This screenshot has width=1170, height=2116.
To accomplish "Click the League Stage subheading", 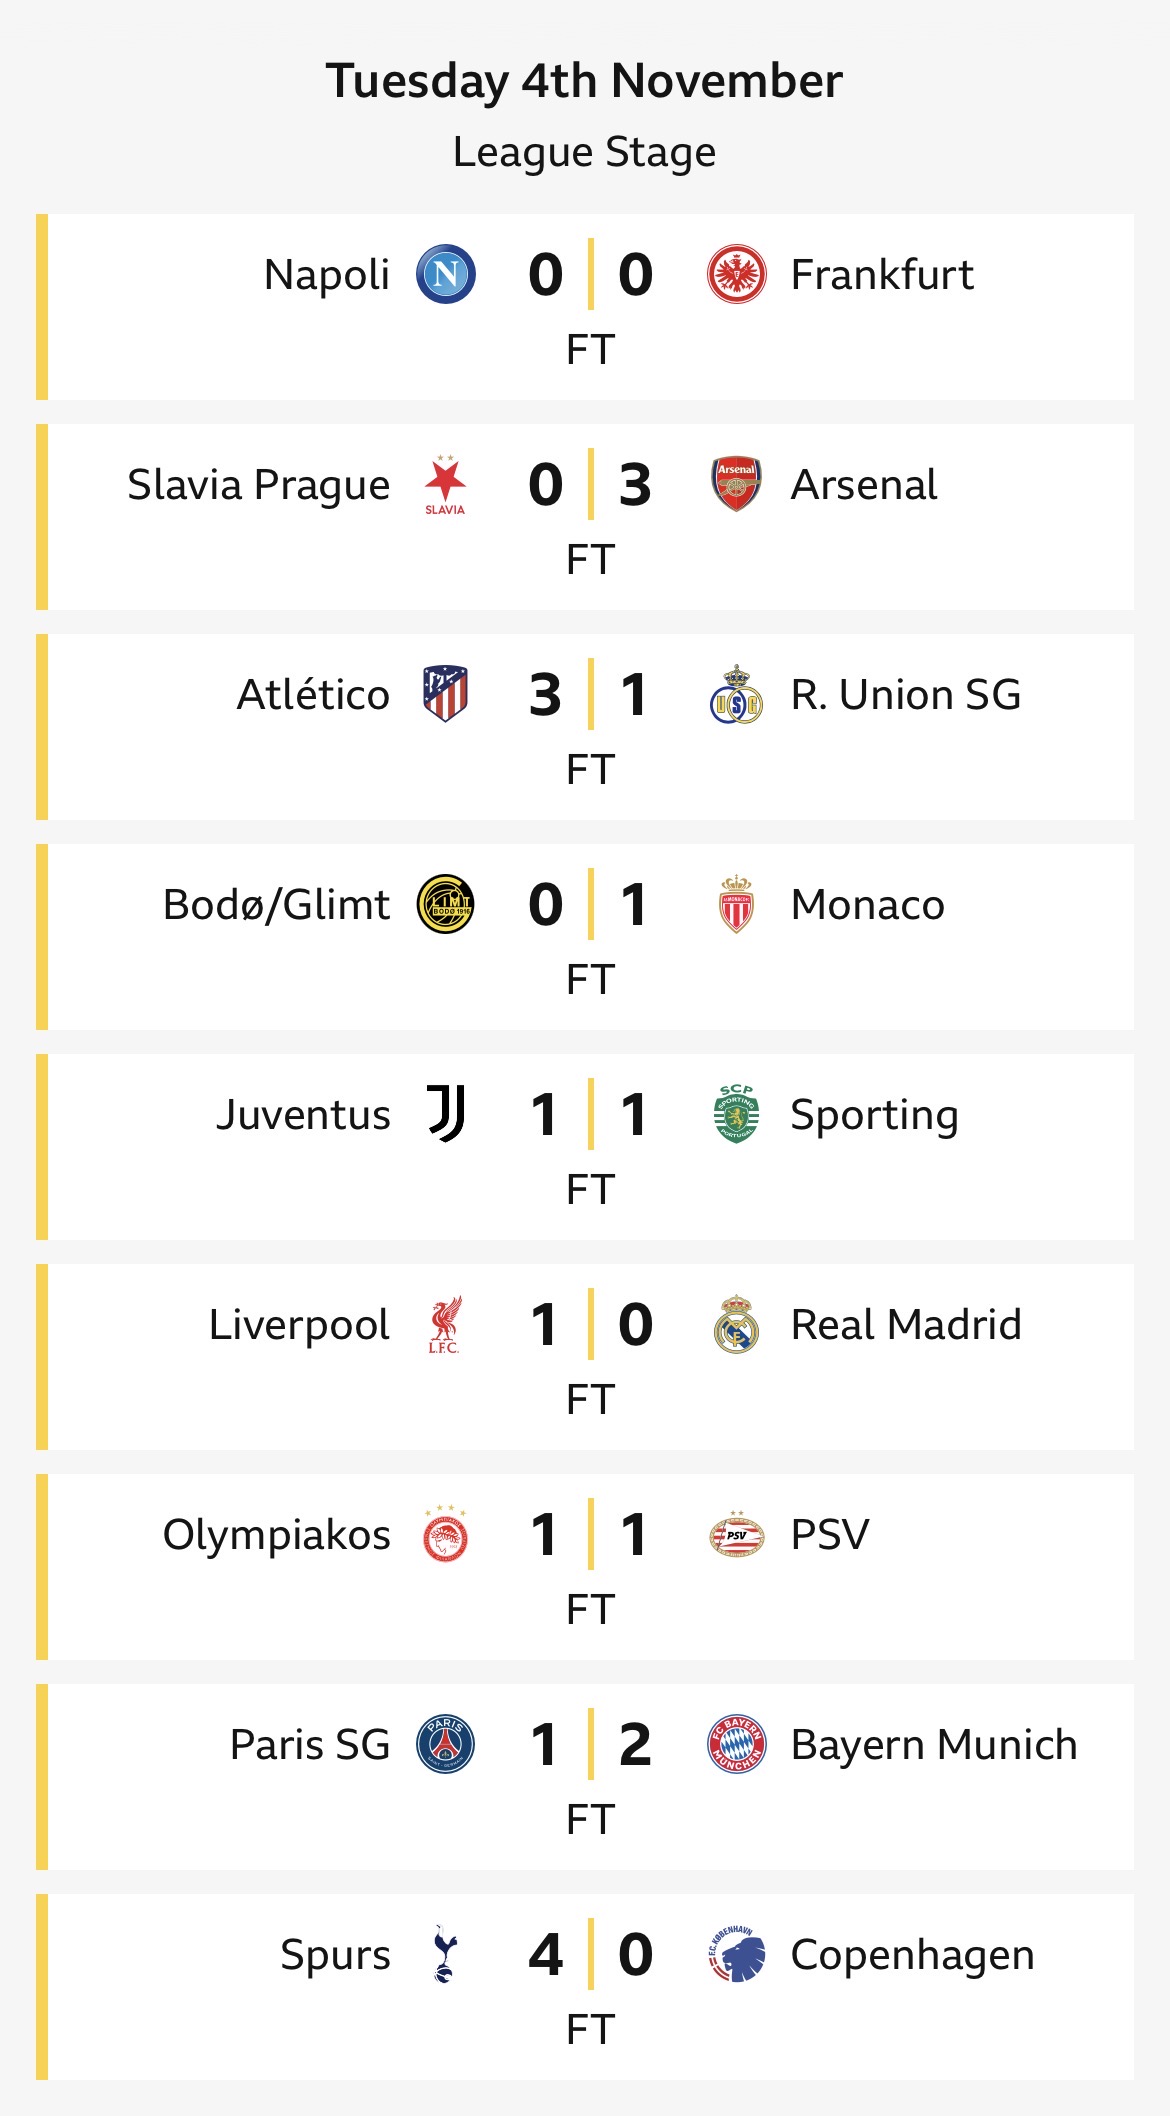I will click(x=584, y=152).
